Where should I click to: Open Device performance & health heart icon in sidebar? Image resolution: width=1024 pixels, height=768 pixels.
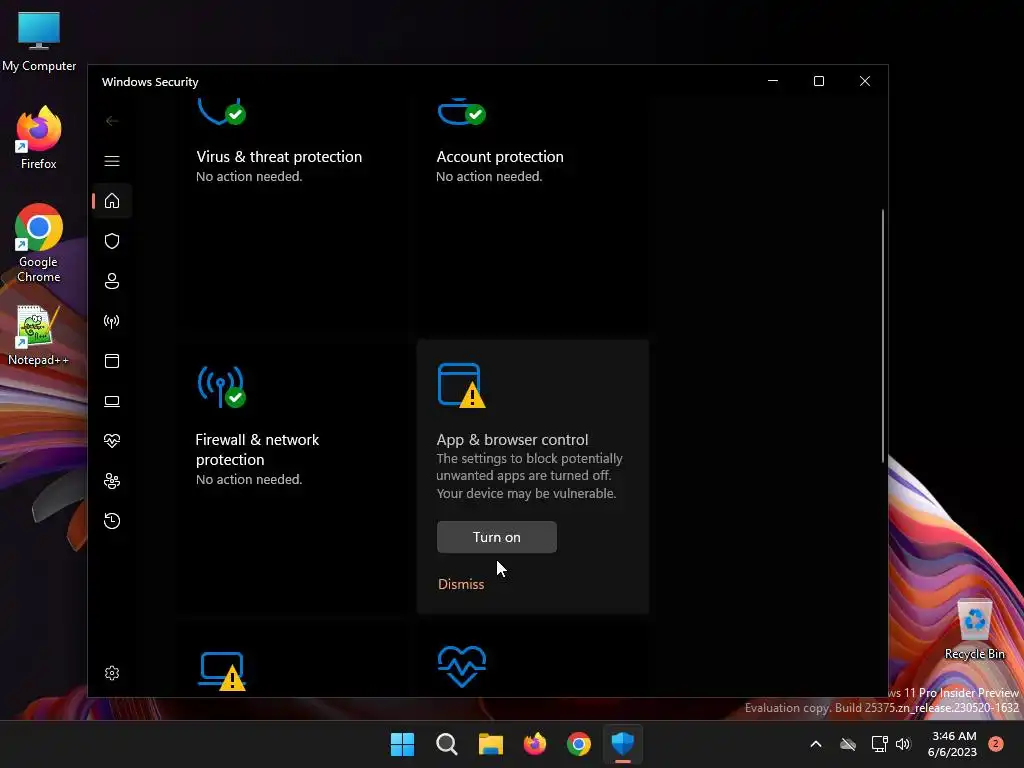[112, 441]
